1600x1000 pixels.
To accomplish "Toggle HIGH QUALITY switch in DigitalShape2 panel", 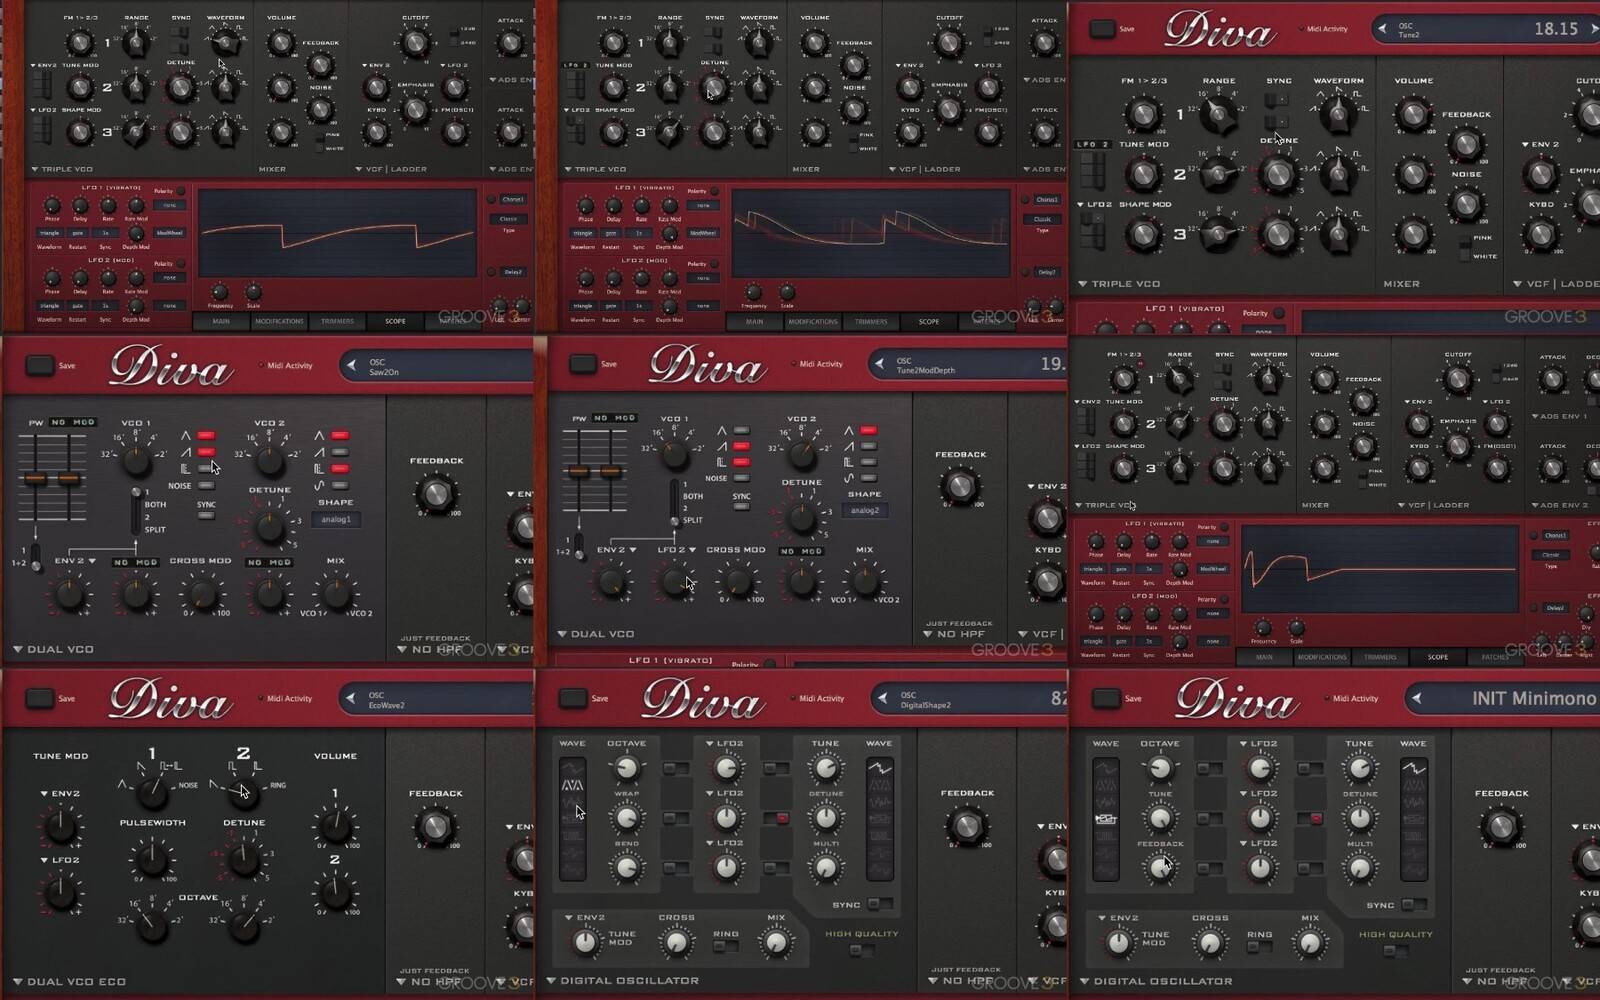I will pyautogui.click(x=861, y=950).
